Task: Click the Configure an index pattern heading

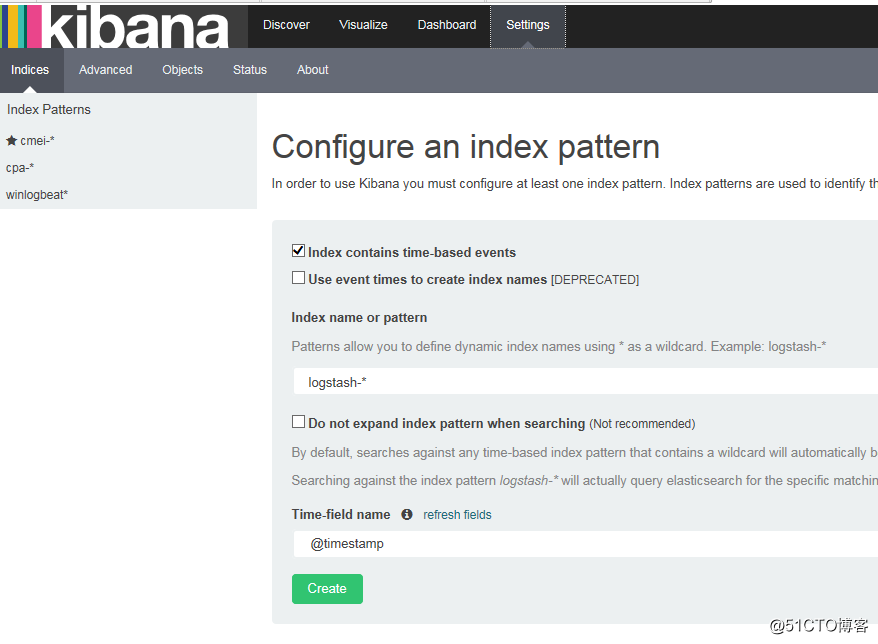Action: click(466, 148)
